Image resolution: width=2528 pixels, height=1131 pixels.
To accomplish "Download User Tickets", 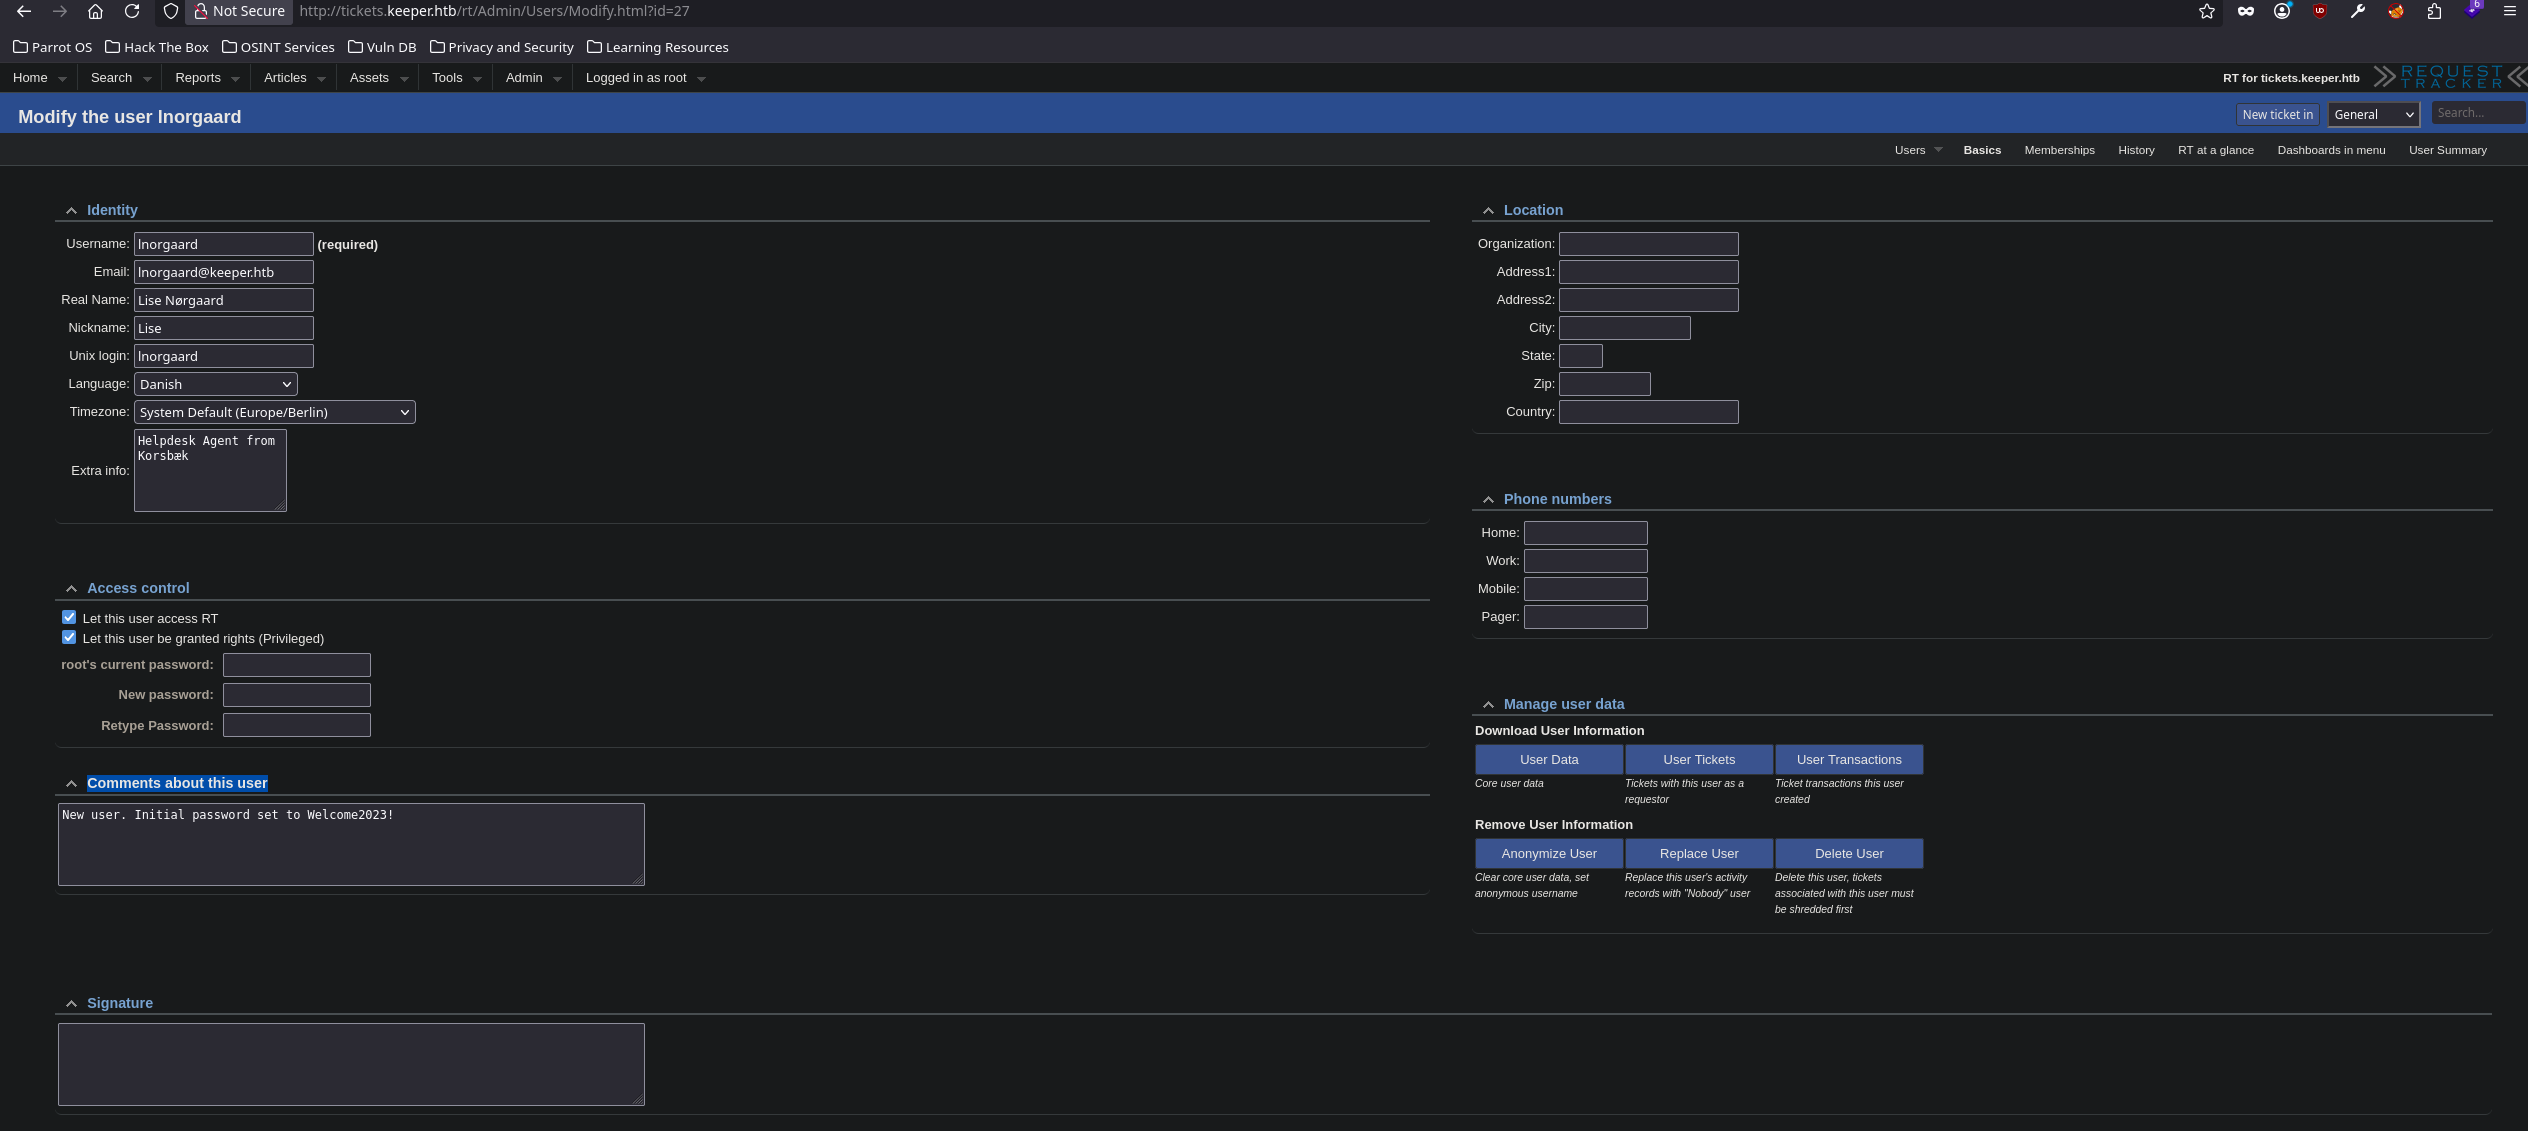I will [x=1699, y=759].
